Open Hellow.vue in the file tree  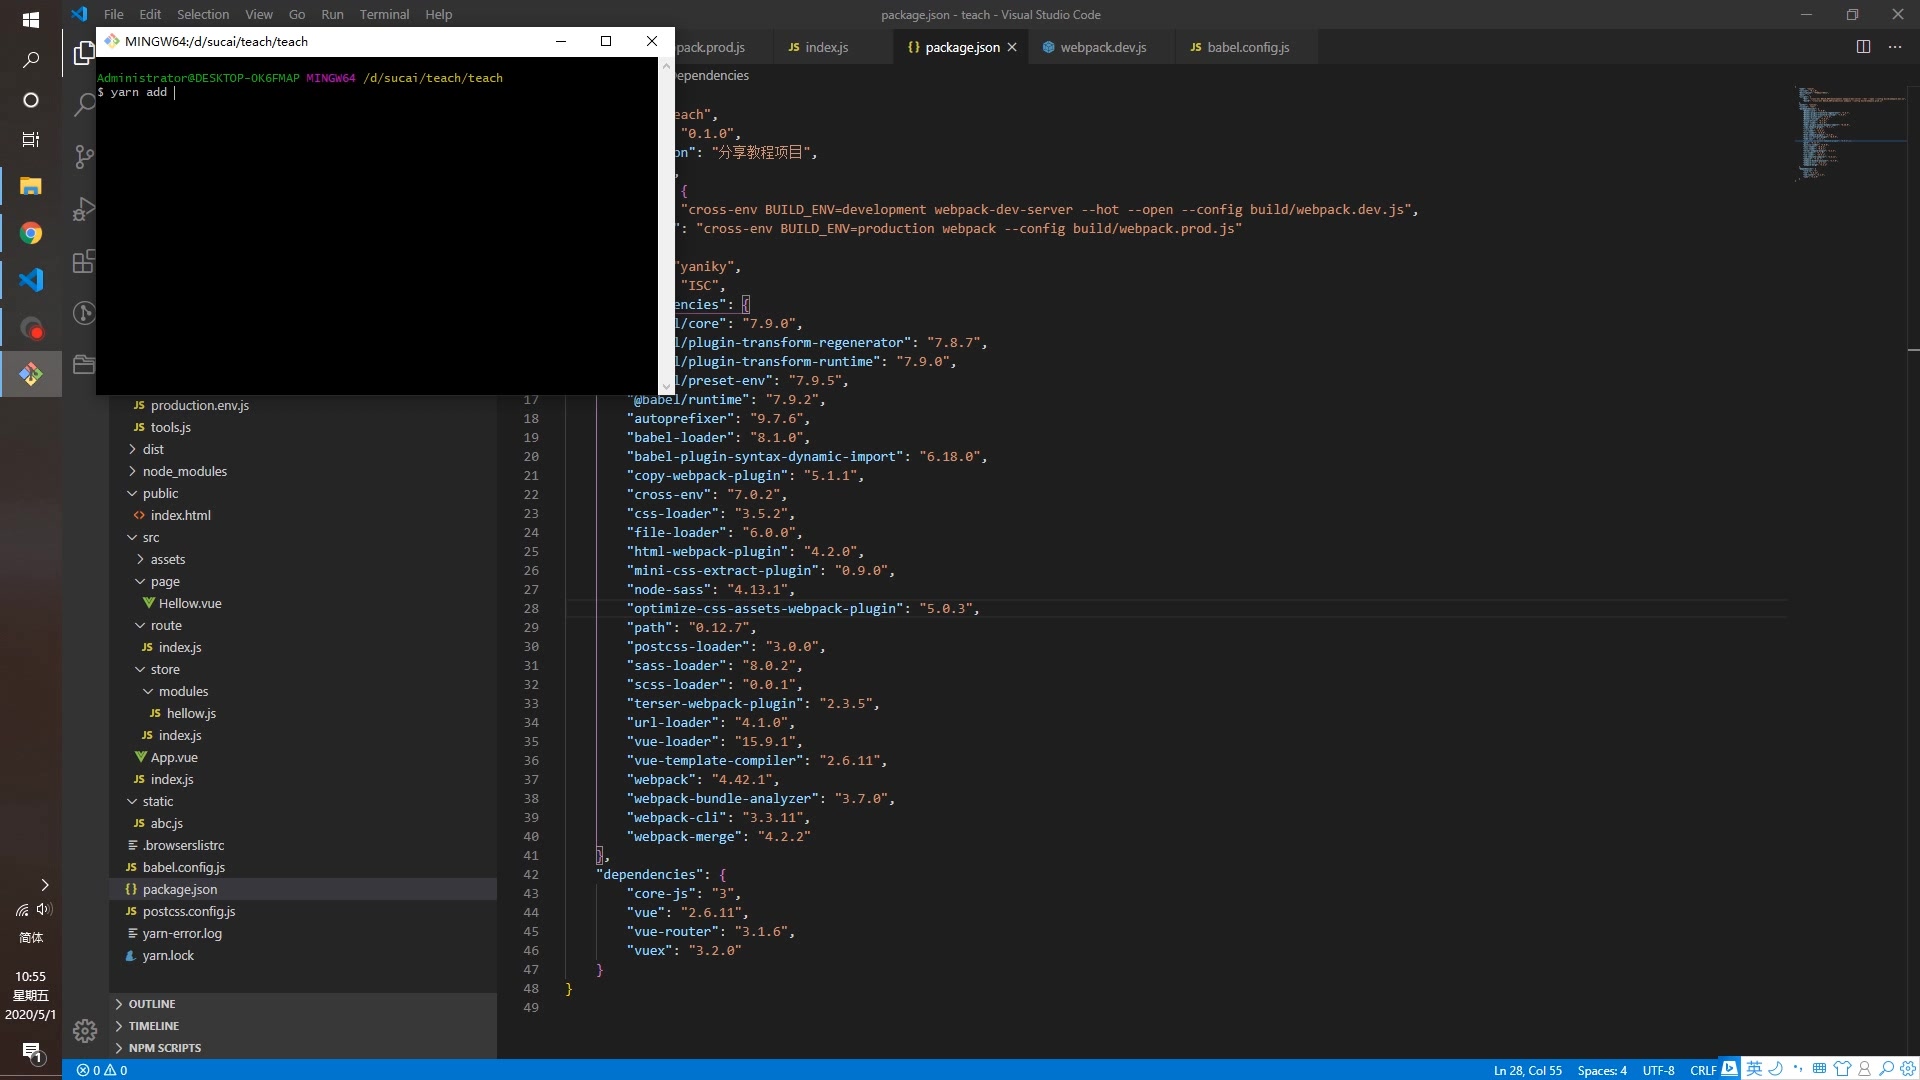[x=189, y=603]
